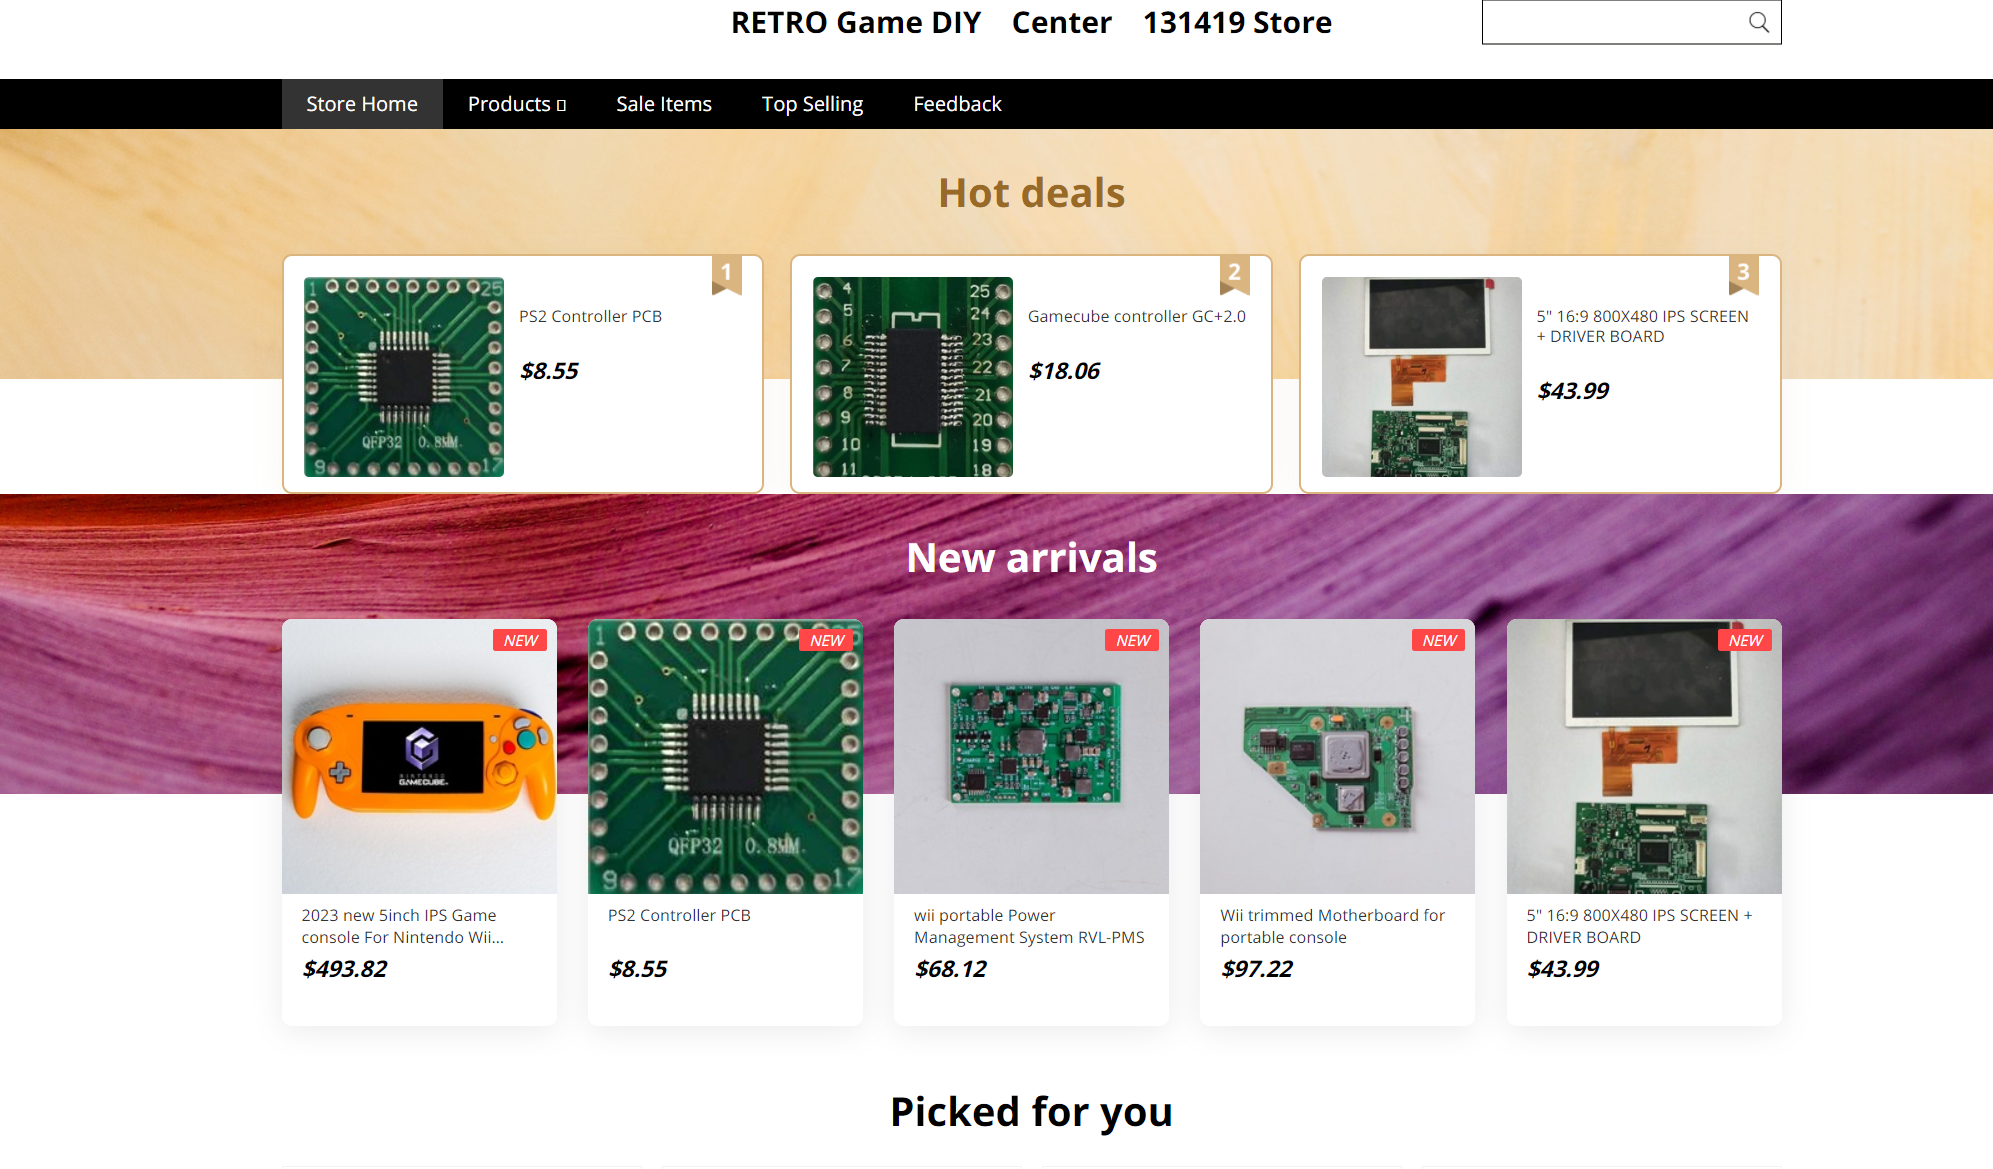Click new arrivals PS2 Controller PCB title
1993x1169 pixels.
click(679, 915)
